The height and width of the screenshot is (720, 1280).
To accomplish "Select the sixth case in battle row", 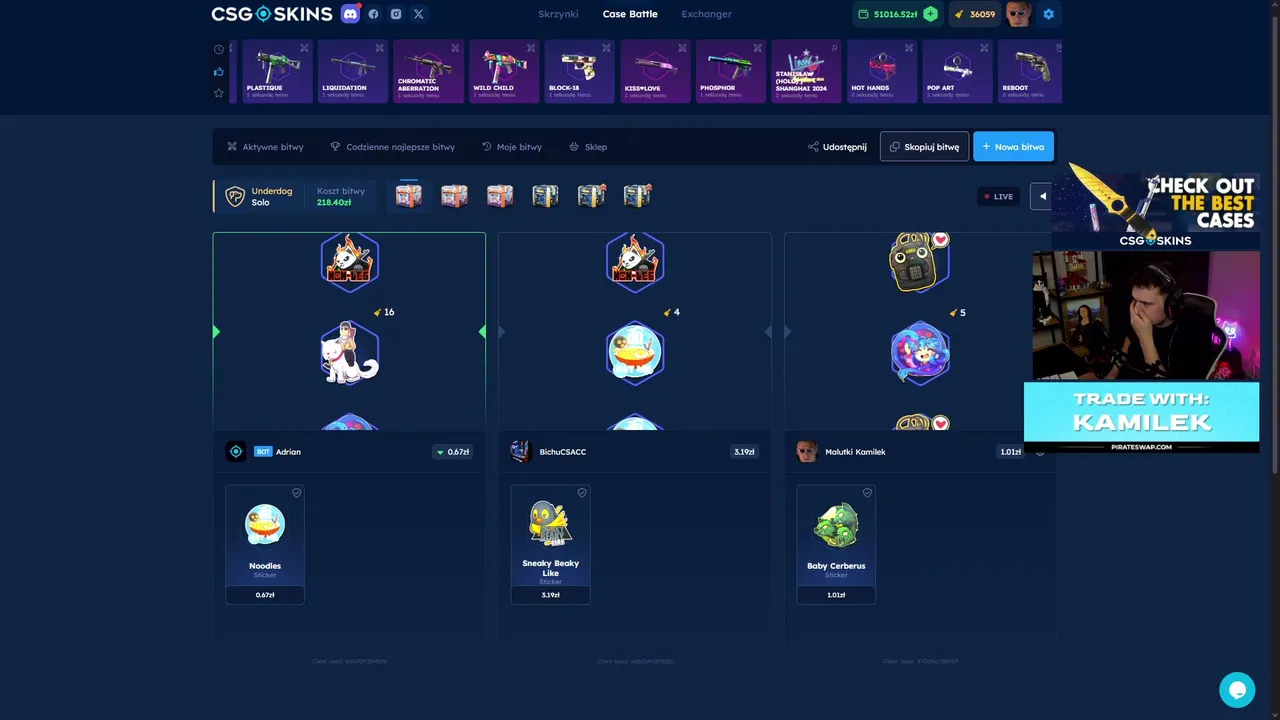I will 637,195.
